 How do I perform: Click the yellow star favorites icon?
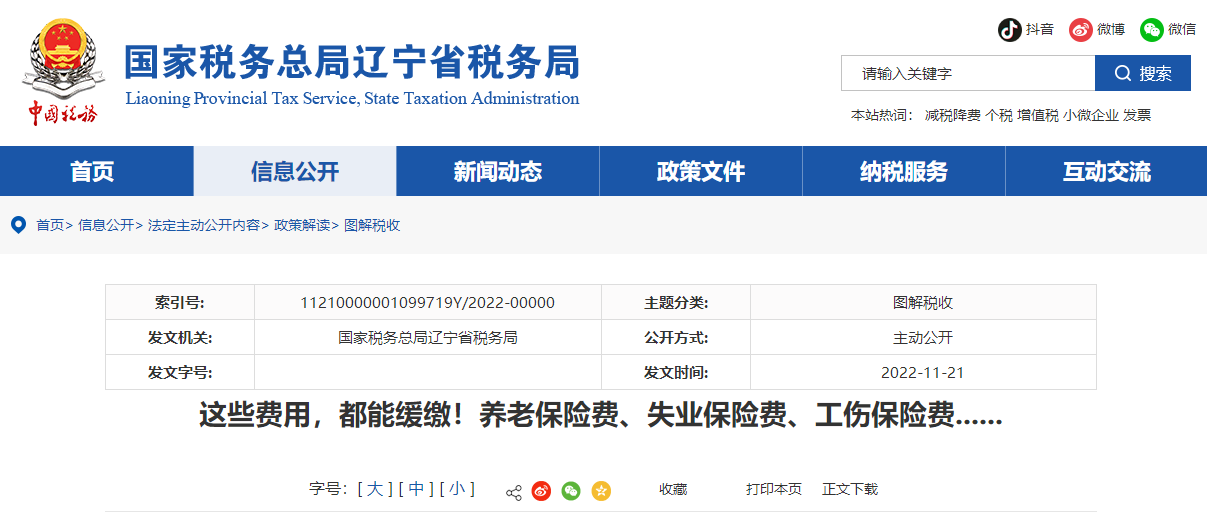click(x=601, y=491)
